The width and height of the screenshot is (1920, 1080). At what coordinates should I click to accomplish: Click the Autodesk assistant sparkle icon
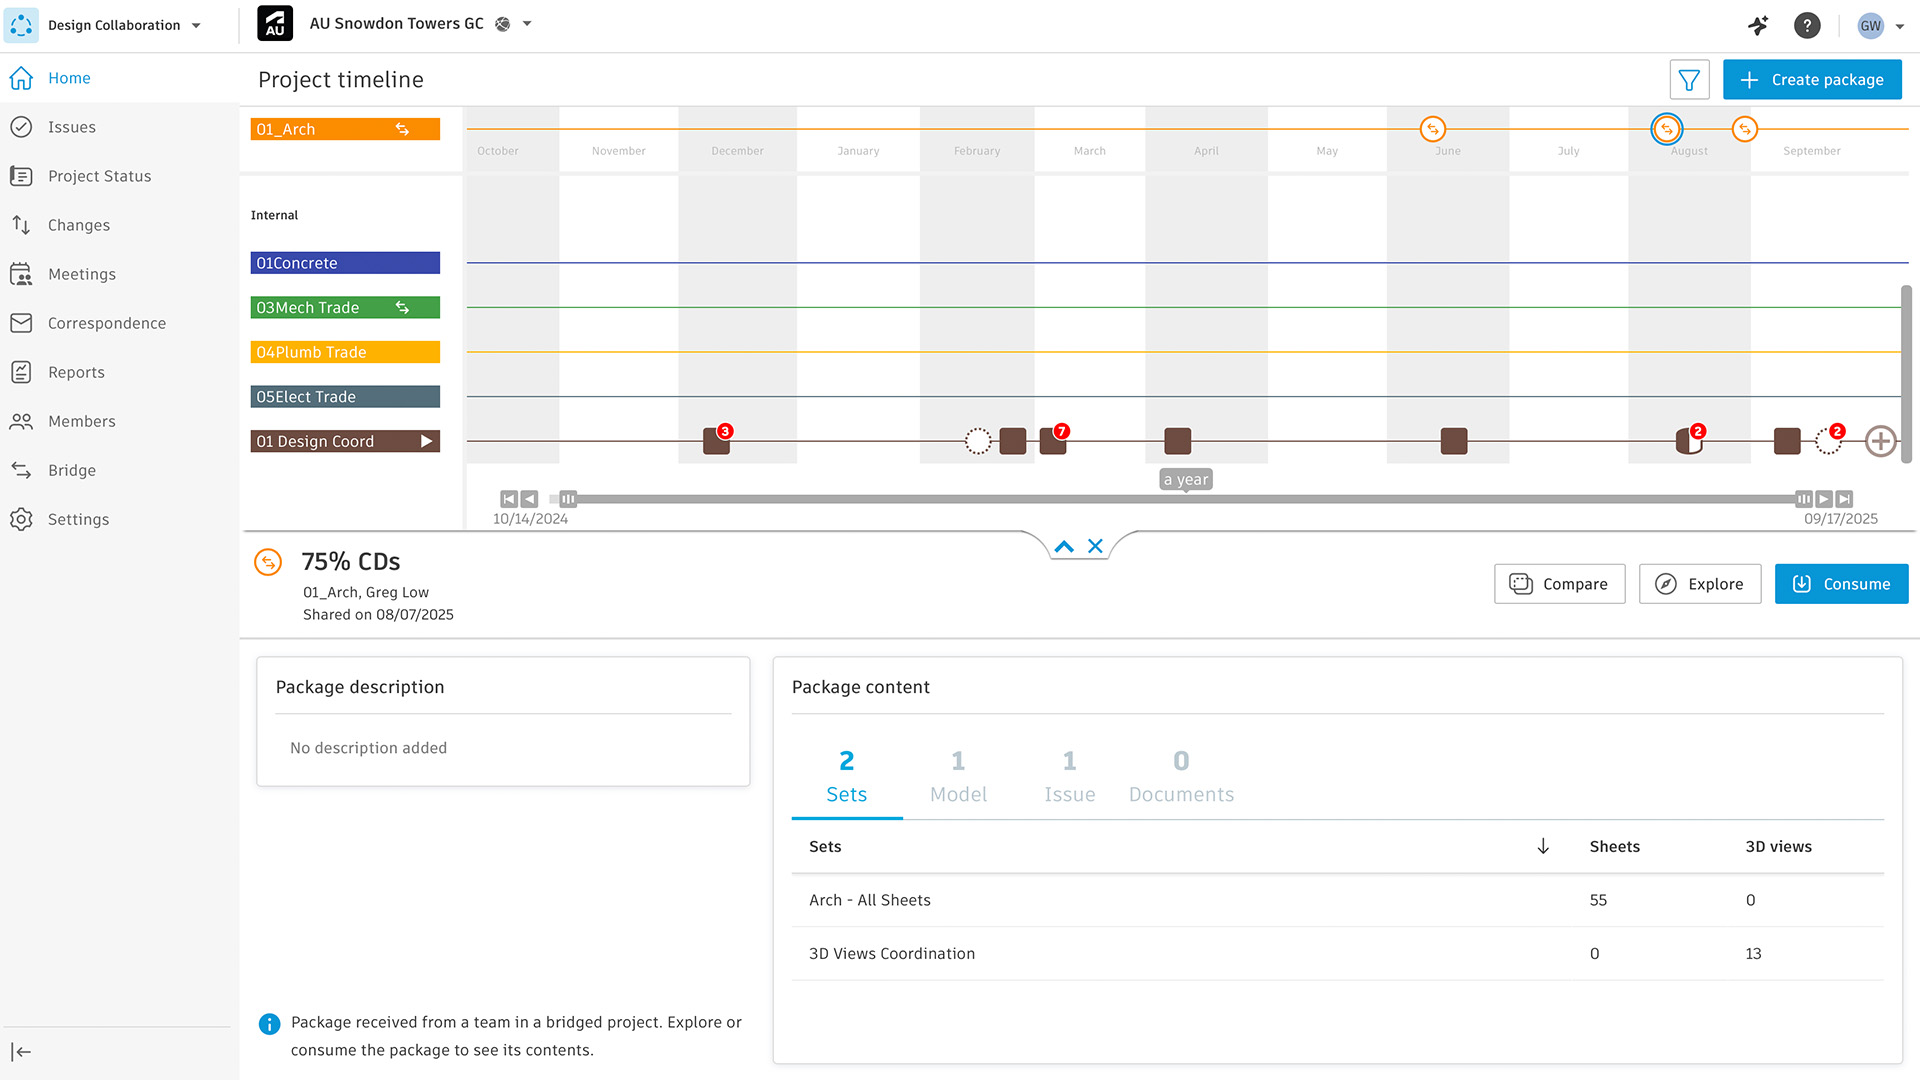click(x=1758, y=26)
